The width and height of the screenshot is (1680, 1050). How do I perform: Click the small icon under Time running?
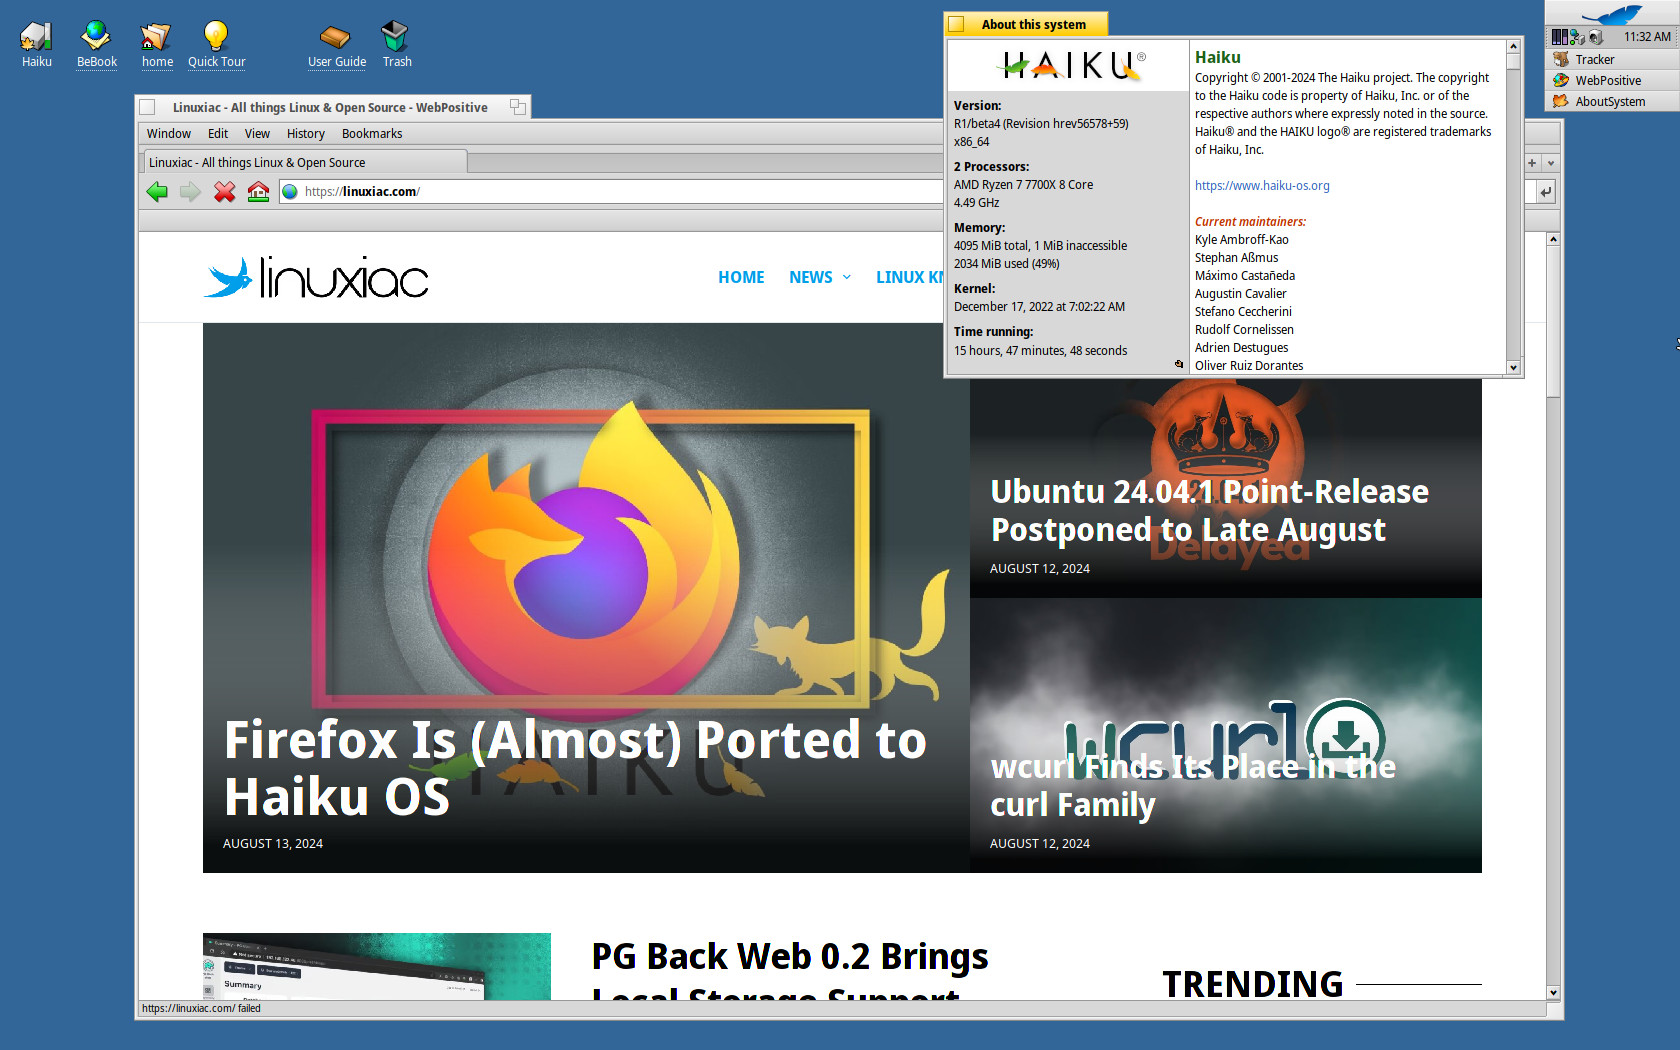click(x=1178, y=364)
